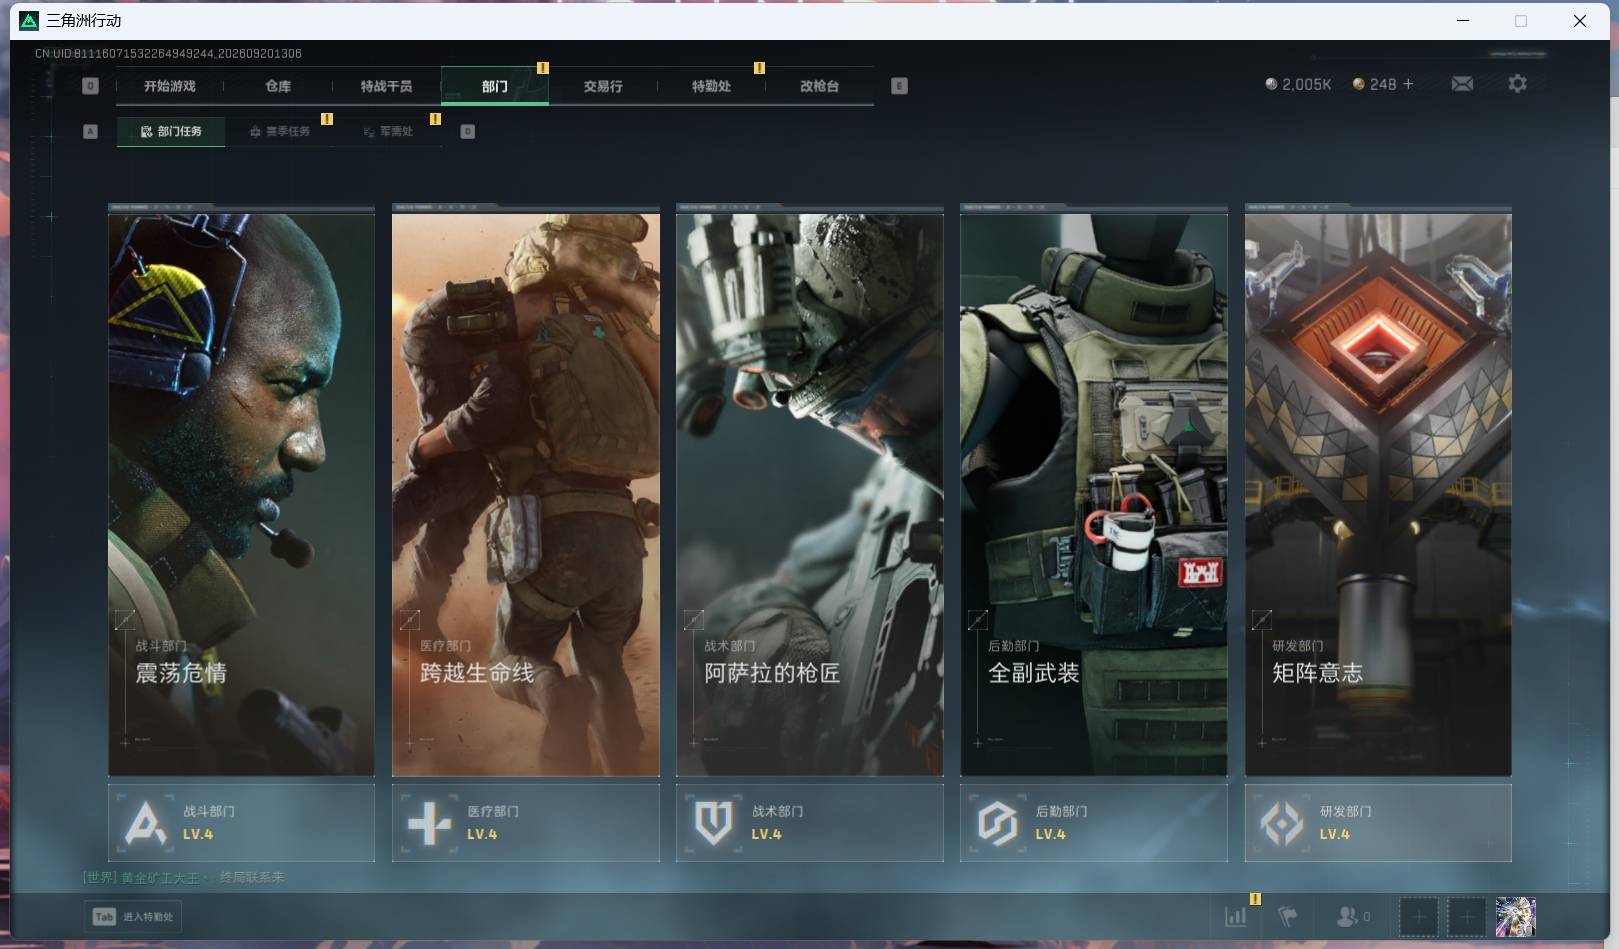Close the 三角洲行动 window
1619x949 pixels.
point(1580,20)
